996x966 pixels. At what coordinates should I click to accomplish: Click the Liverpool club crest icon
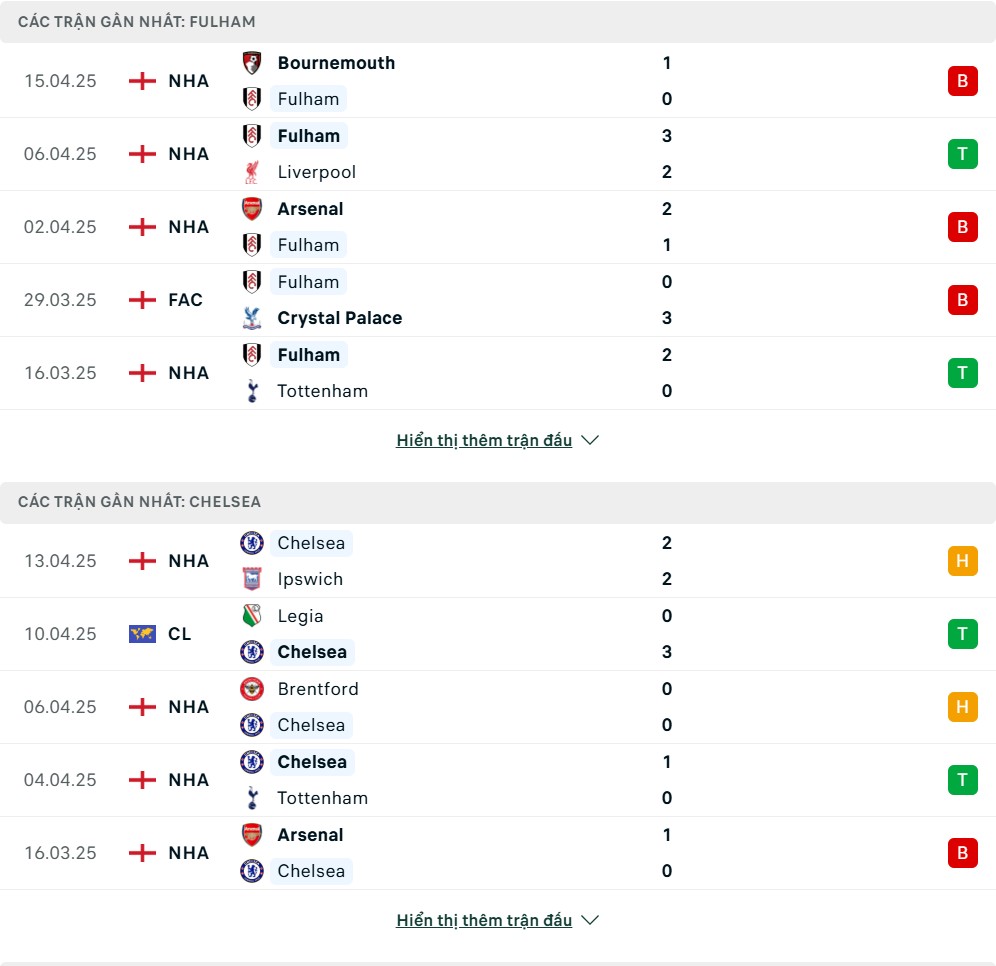(x=252, y=172)
